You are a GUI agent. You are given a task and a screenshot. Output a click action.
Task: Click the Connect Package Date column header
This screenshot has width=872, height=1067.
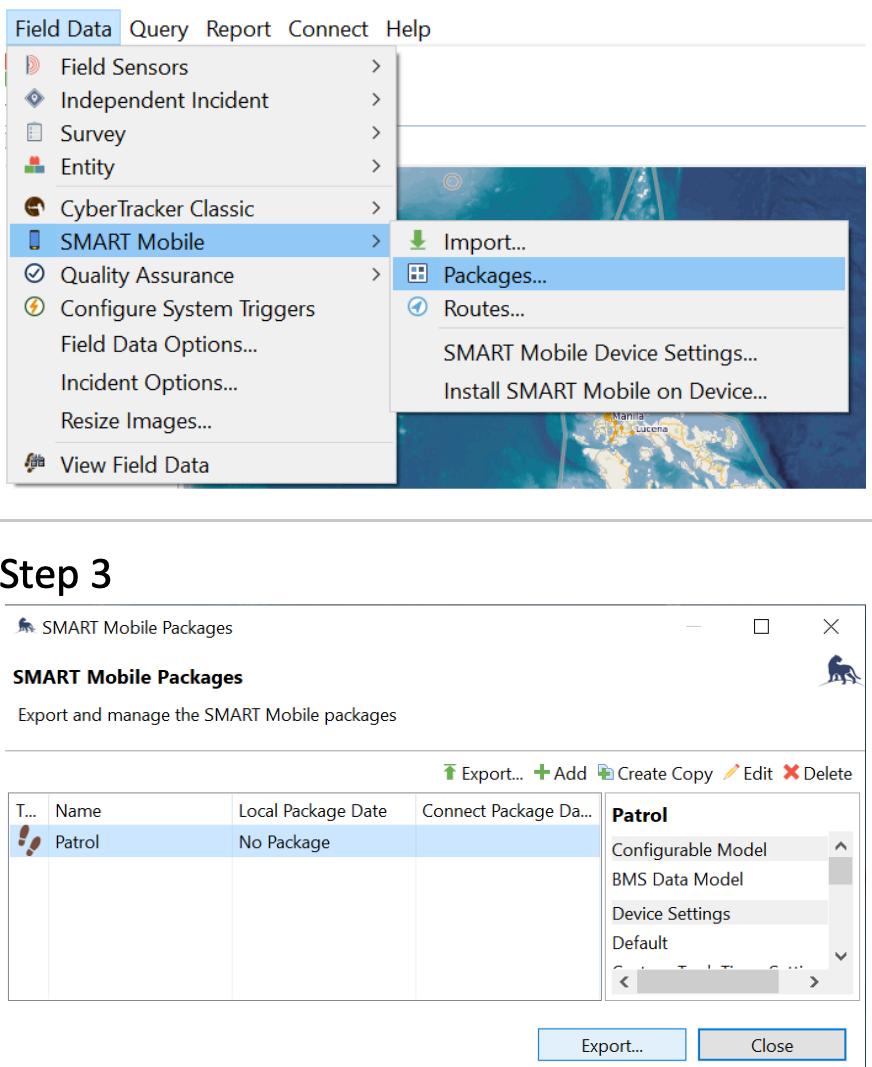click(x=507, y=810)
